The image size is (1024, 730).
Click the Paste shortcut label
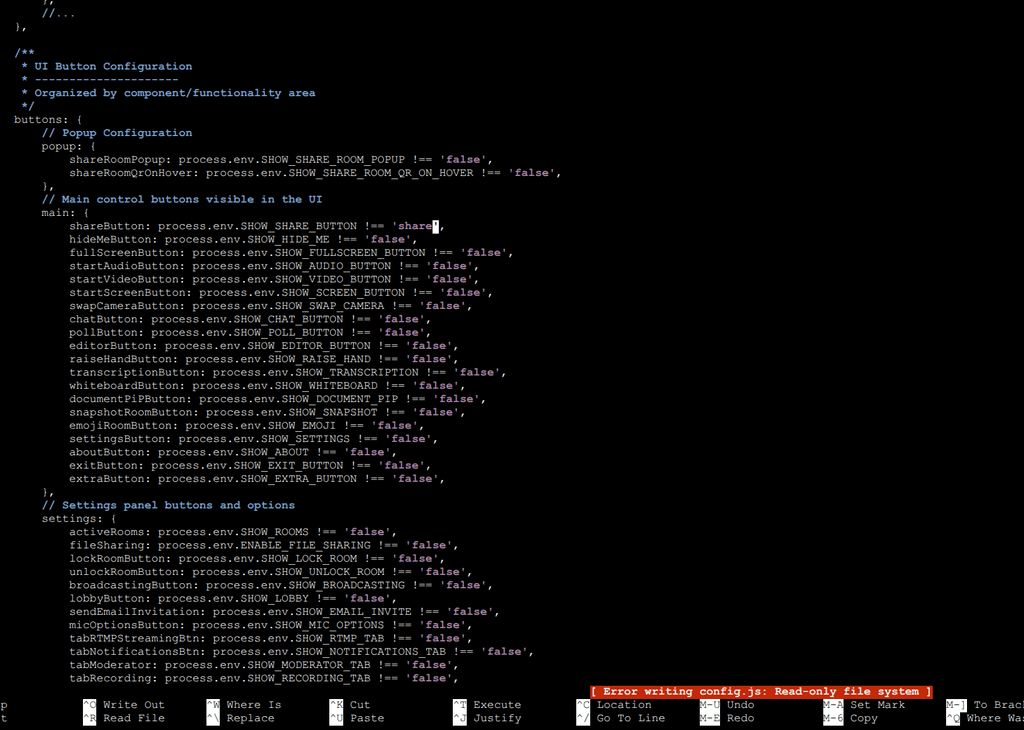pyautogui.click(x=366, y=718)
